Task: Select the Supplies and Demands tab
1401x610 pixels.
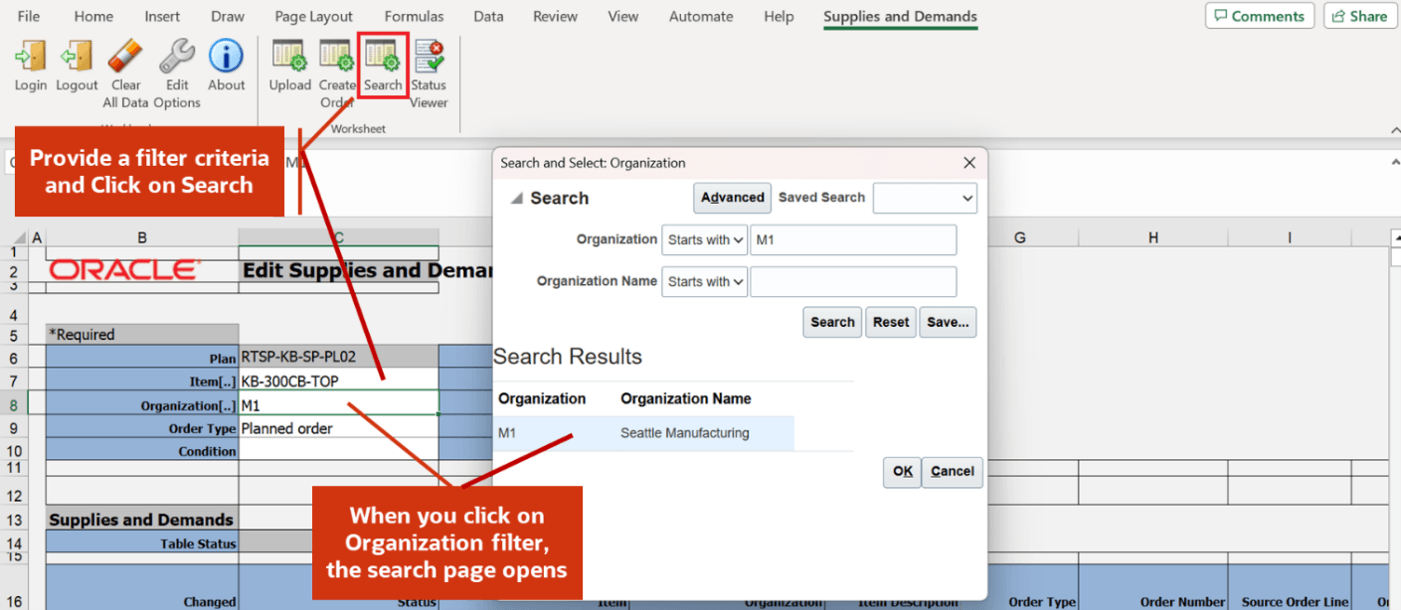Action: pyautogui.click(x=900, y=16)
